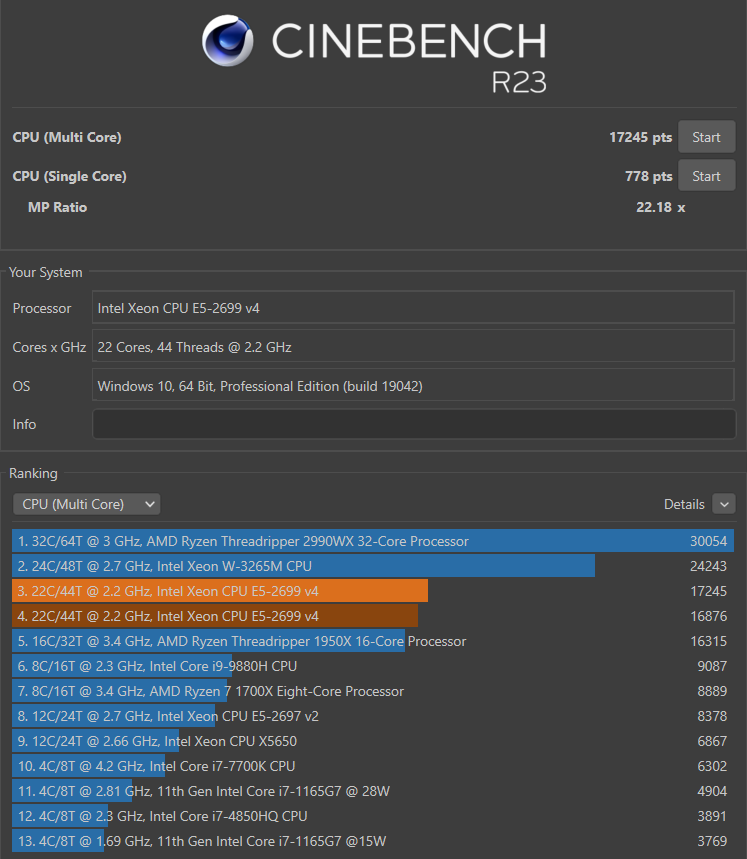Click the 30054 score in ranking
This screenshot has width=747, height=859.
point(708,541)
